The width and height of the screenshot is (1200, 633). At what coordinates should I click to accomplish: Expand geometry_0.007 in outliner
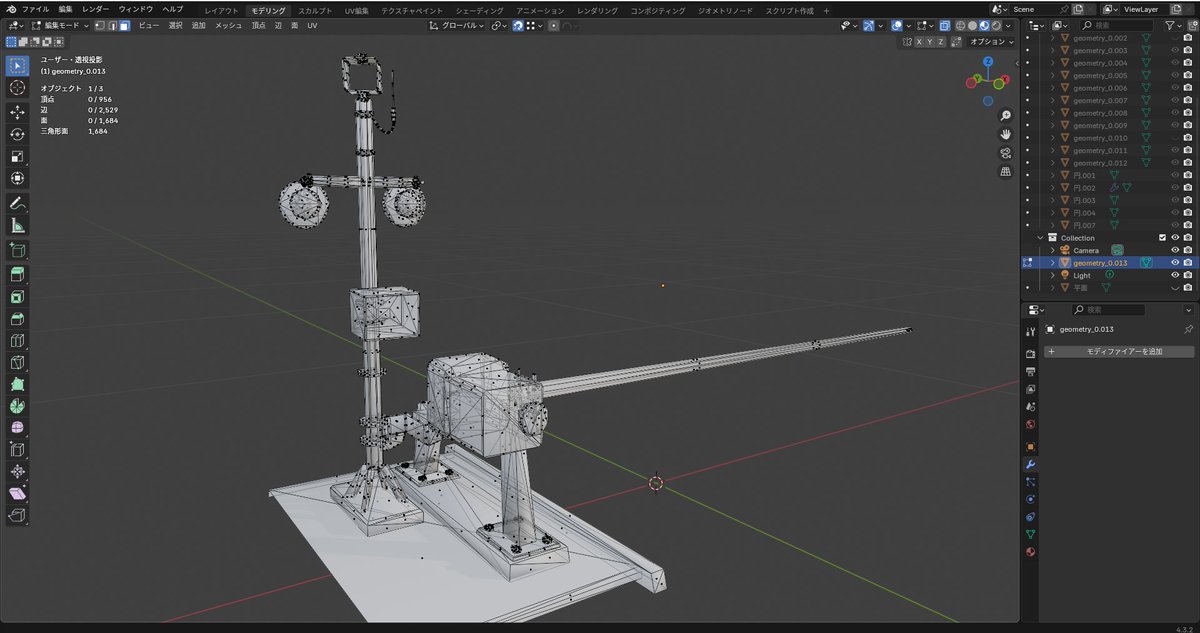coord(1052,100)
